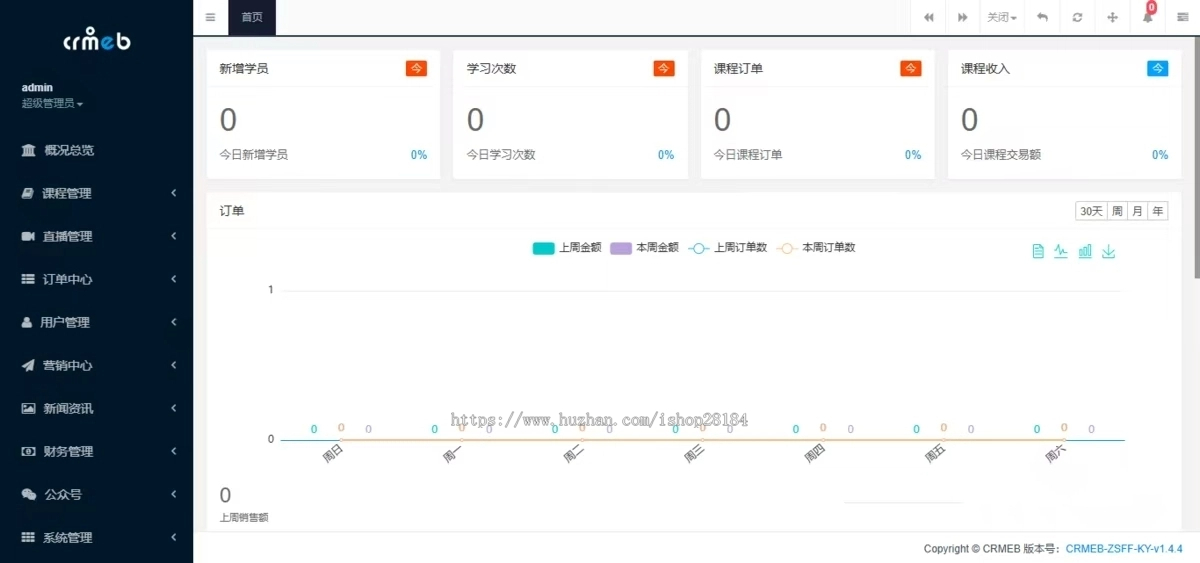
Task: Toggle the sidebar with hamburger icon
Action: (x=210, y=17)
